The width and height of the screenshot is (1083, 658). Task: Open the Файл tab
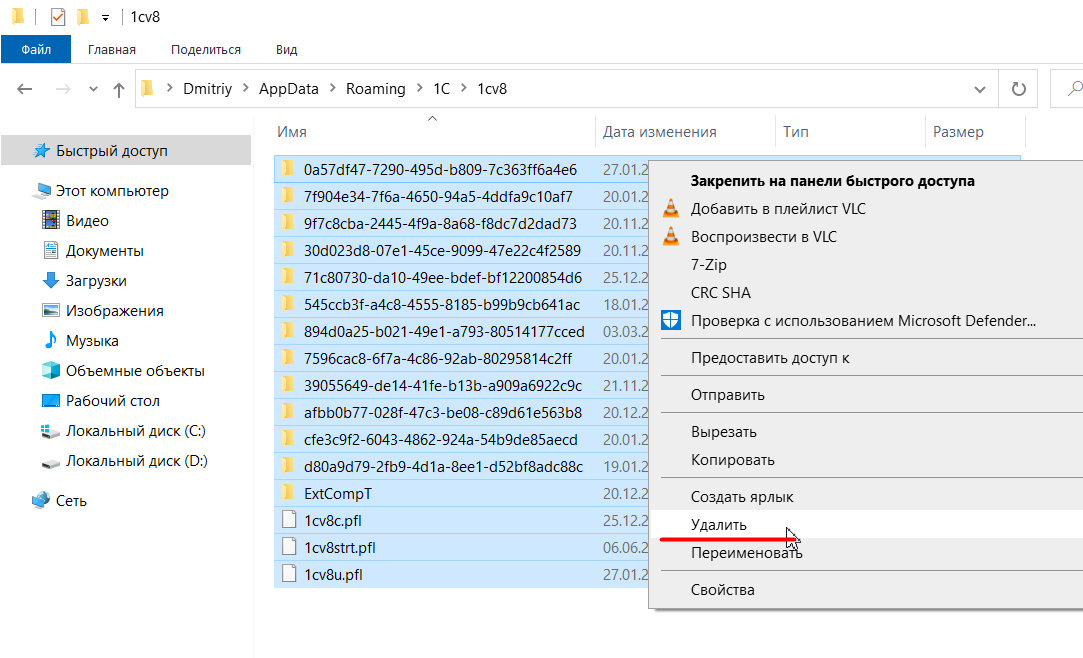[36, 50]
